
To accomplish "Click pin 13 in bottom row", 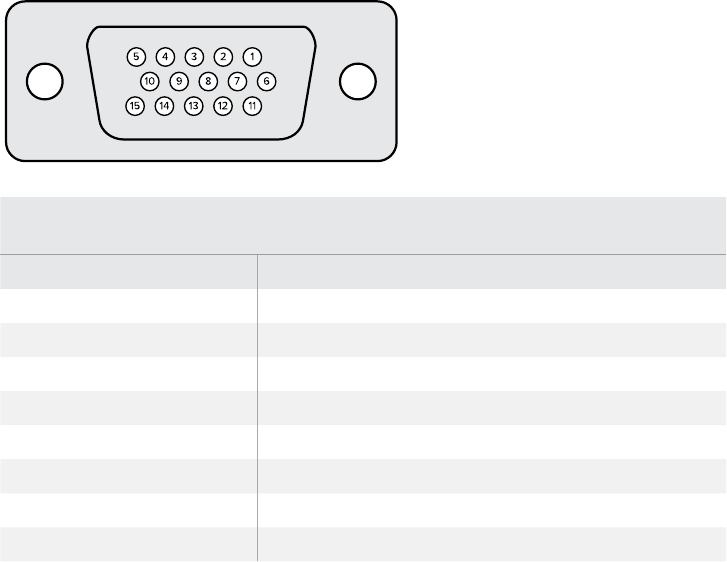I will (194, 106).
